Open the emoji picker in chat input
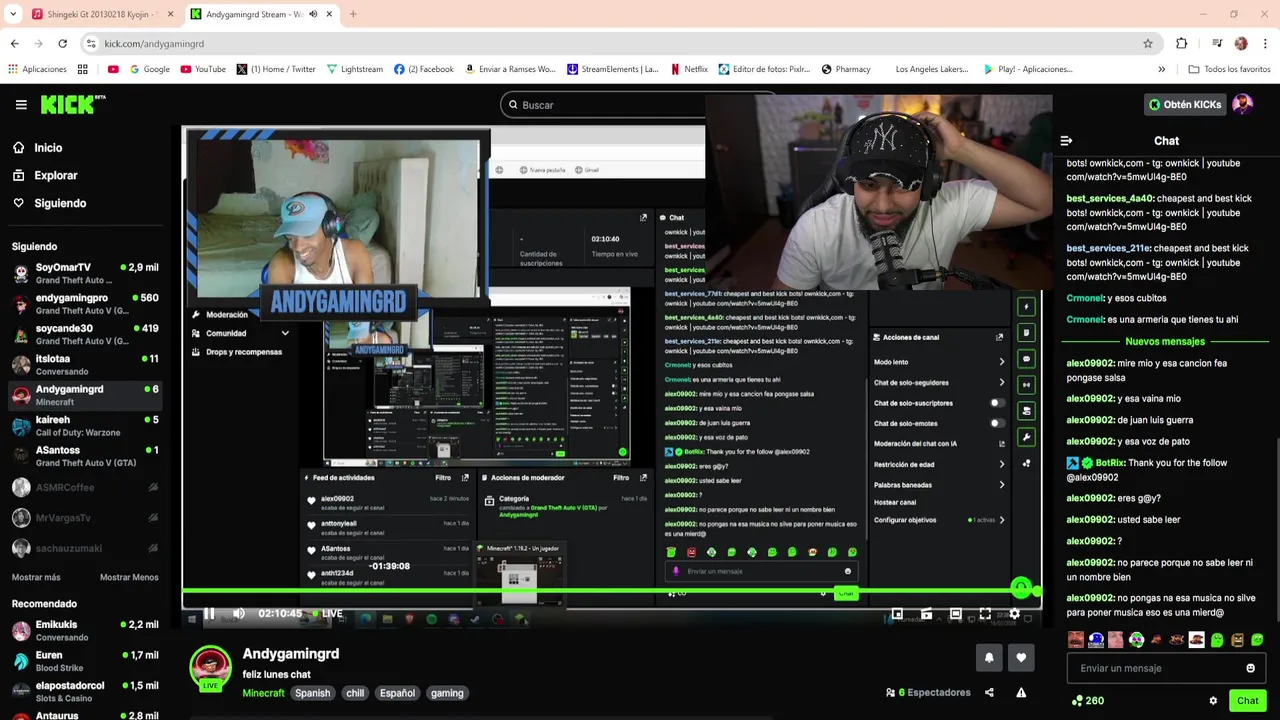The width and height of the screenshot is (1280, 720). click(1250, 668)
